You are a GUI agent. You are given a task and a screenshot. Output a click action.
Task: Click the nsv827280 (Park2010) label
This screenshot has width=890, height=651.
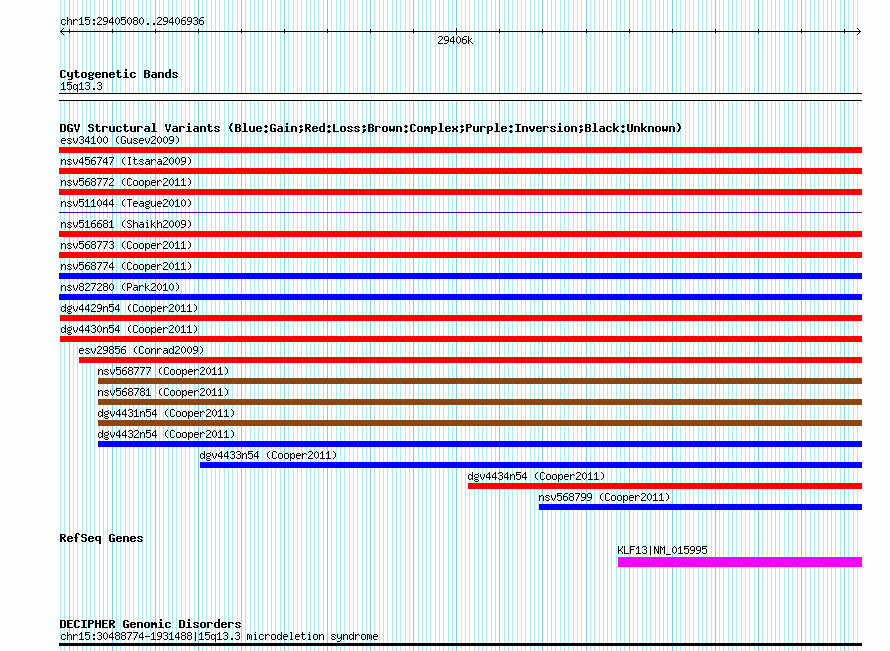120,287
